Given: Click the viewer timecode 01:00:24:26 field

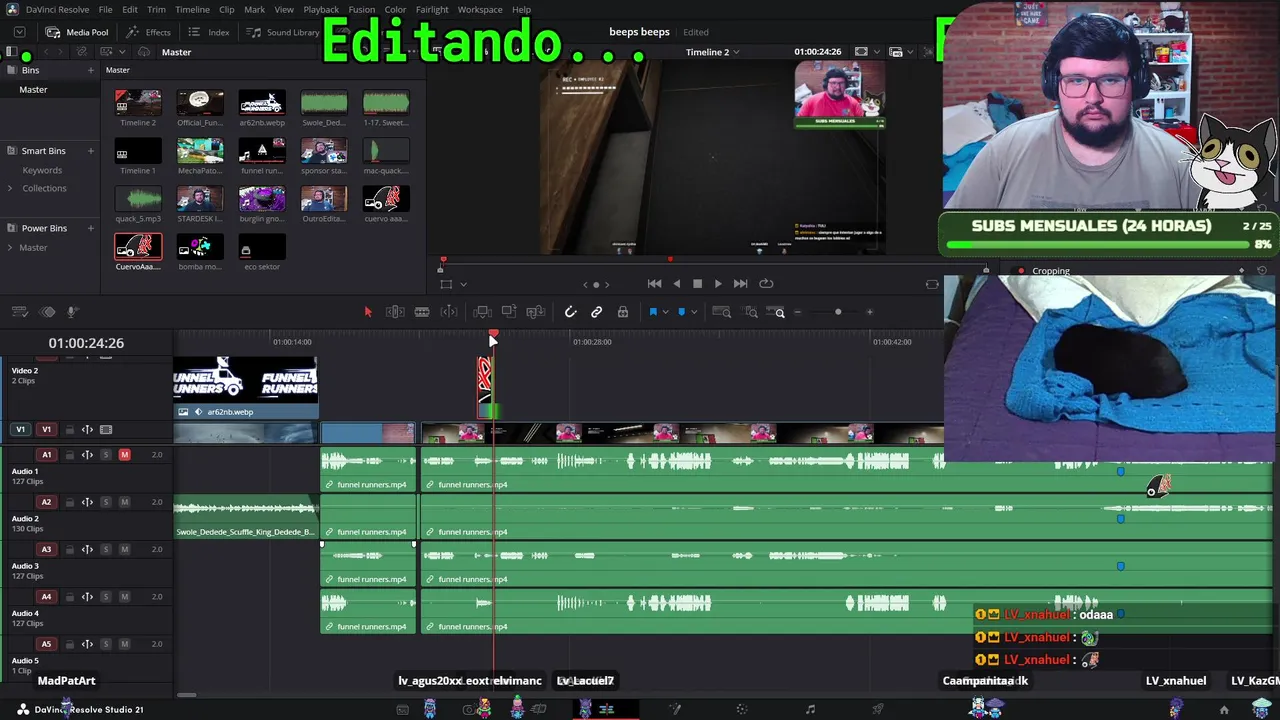Looking at the screenshot, I should (817, 52).
